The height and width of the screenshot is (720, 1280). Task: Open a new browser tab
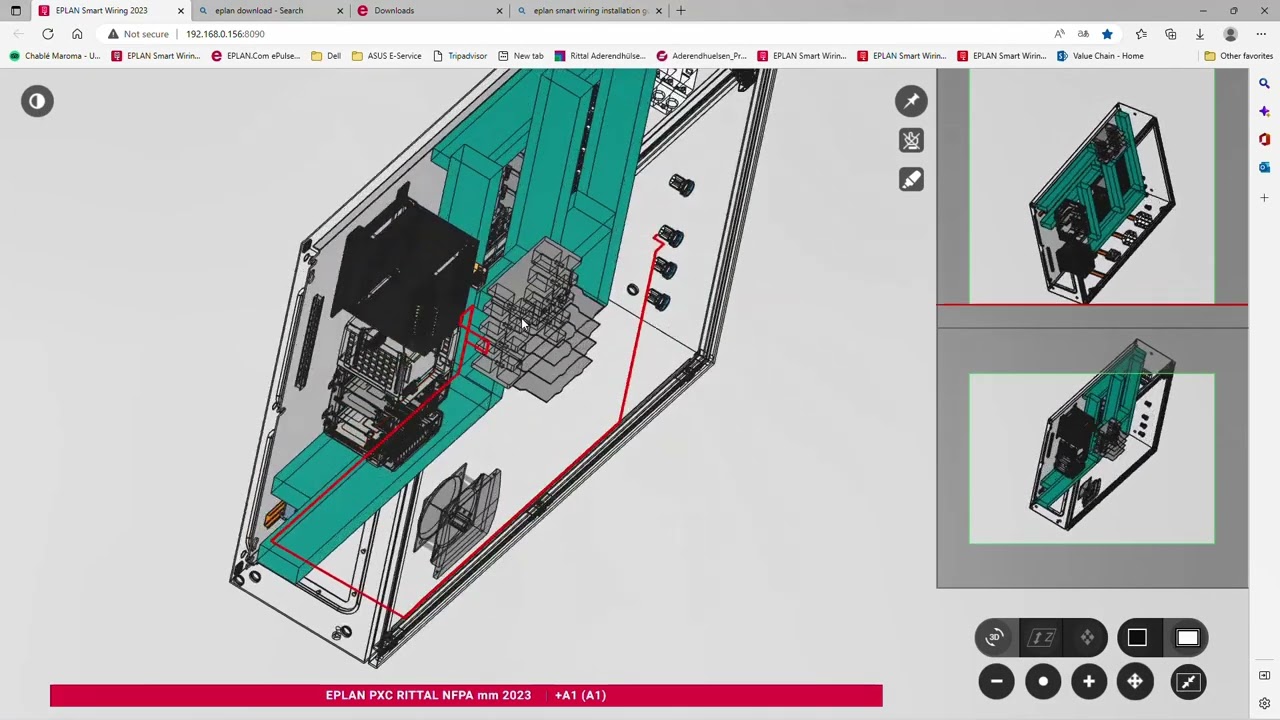point(681,11)
